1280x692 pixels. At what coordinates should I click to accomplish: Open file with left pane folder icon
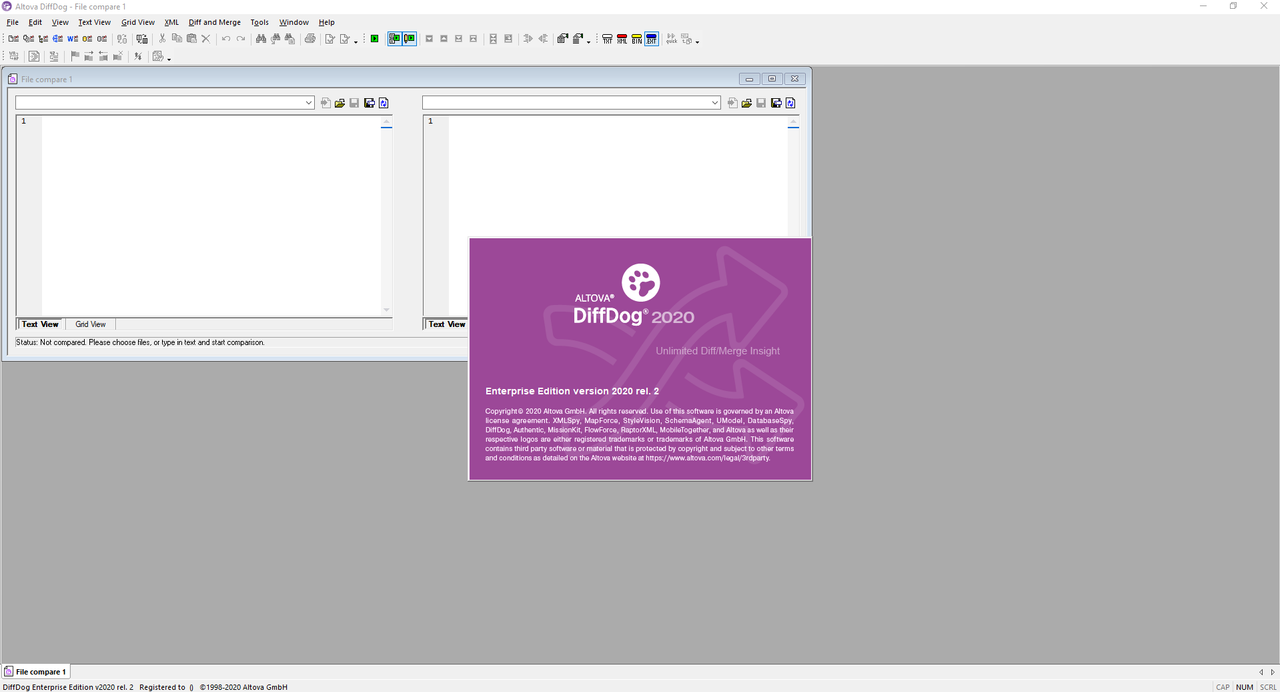340,103
